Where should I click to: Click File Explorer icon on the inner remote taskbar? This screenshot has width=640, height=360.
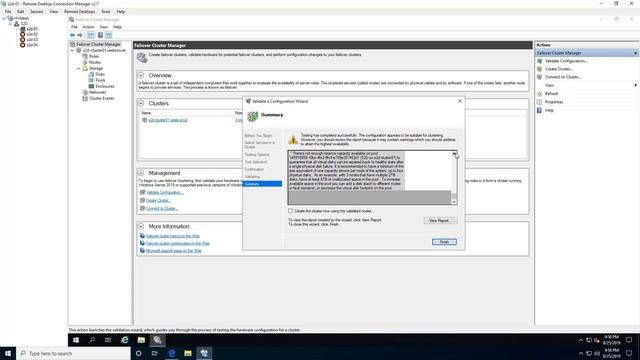click(x=141, y=340)
